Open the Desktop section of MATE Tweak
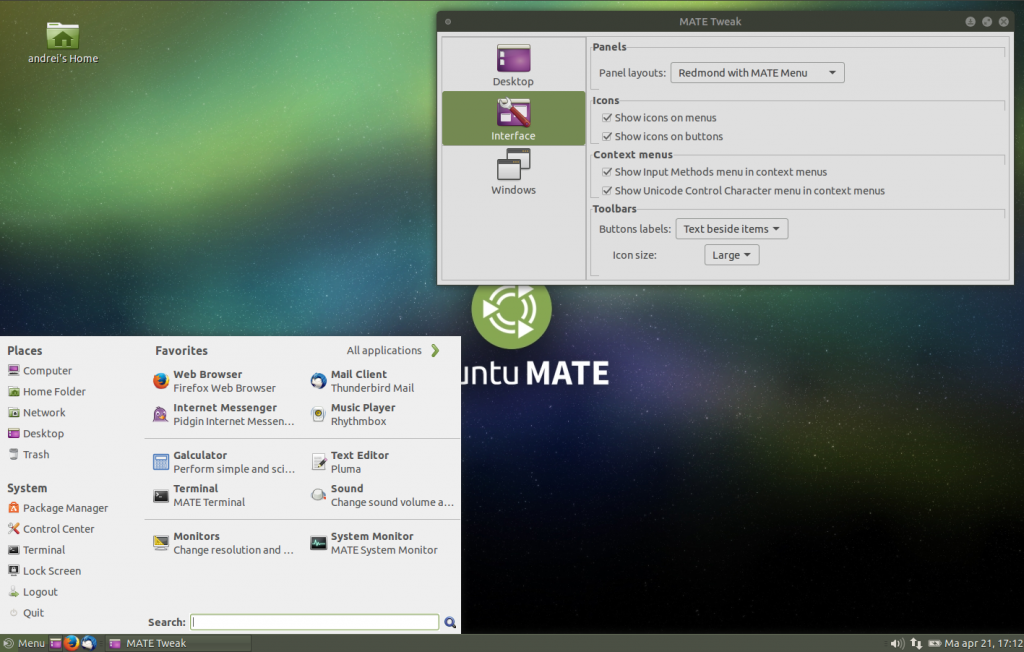The height and width of the screenshot is (652, 1024). [x=513, y=62]
